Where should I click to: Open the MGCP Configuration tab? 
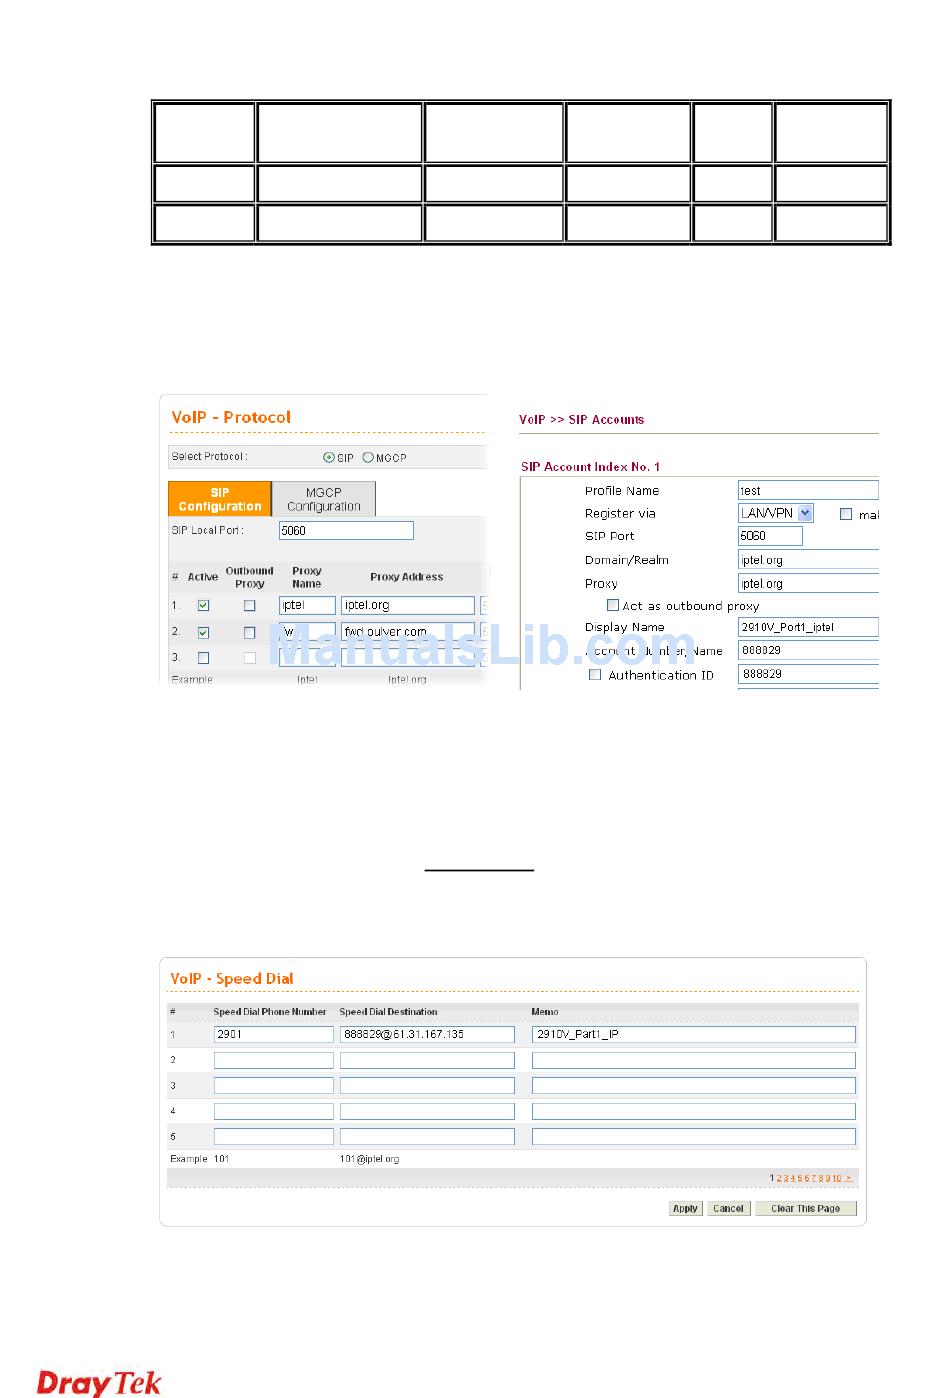324,499
